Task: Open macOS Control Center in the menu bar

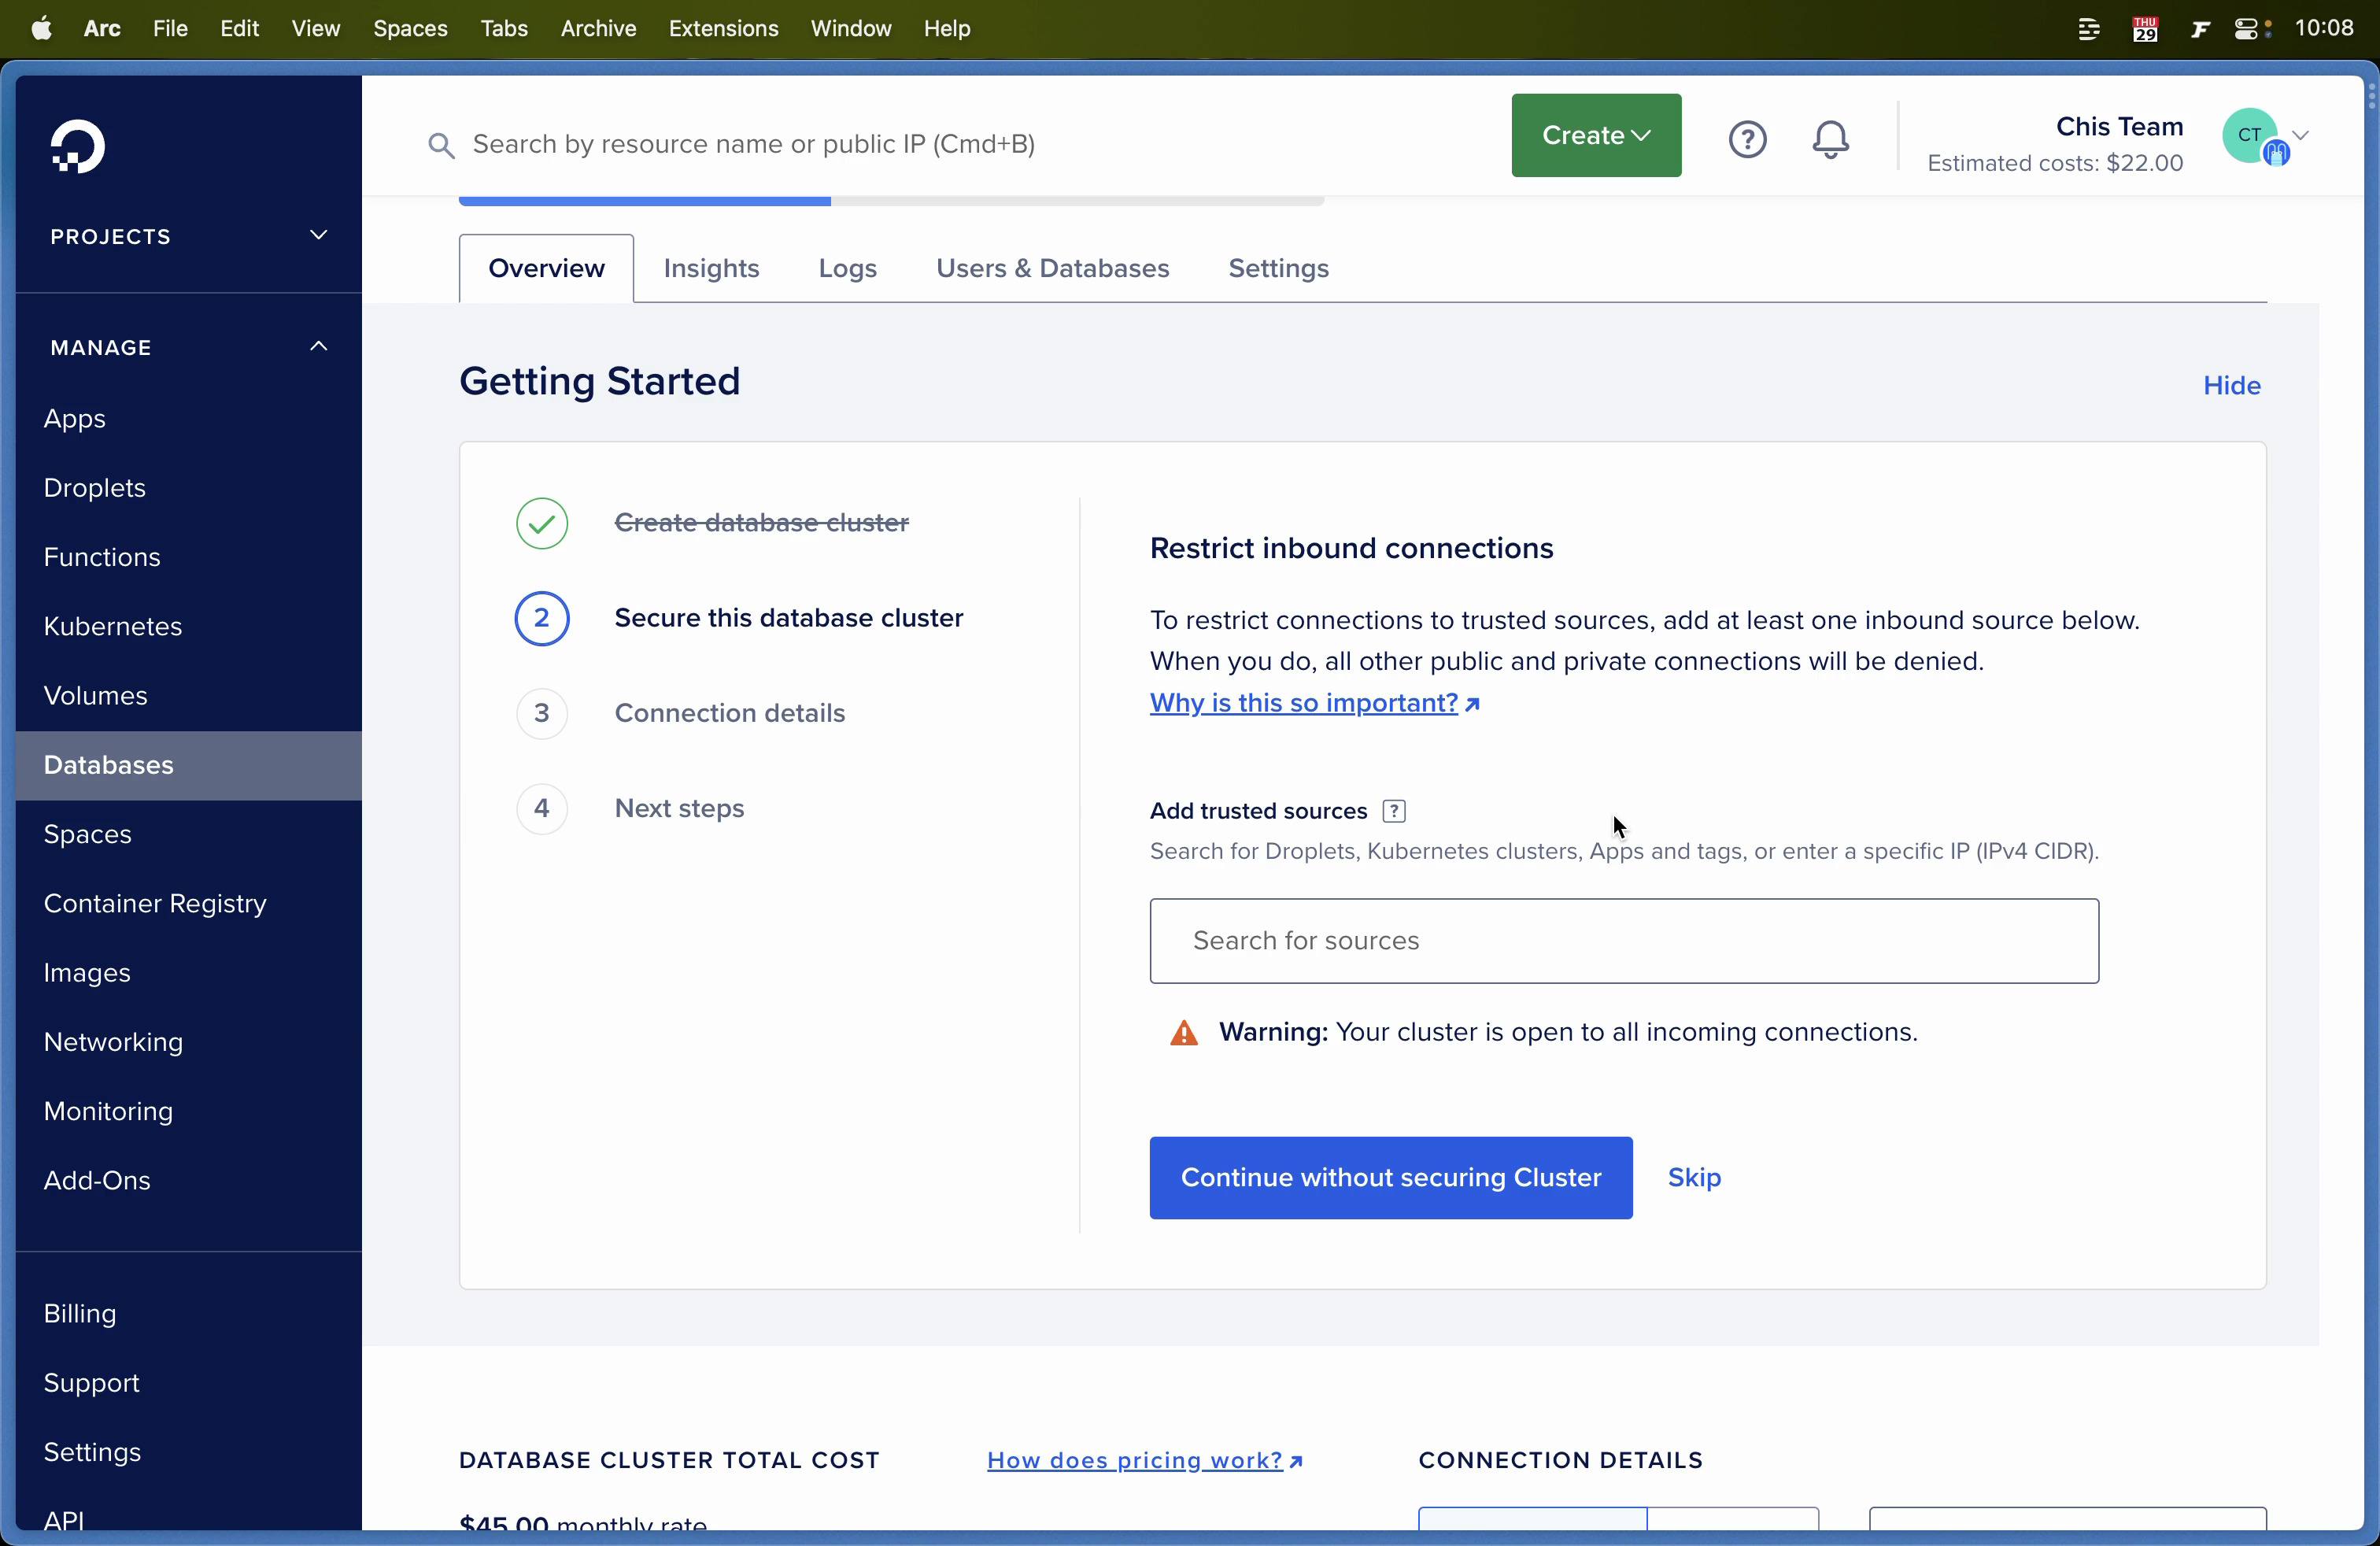Action: pos(2248,28)
